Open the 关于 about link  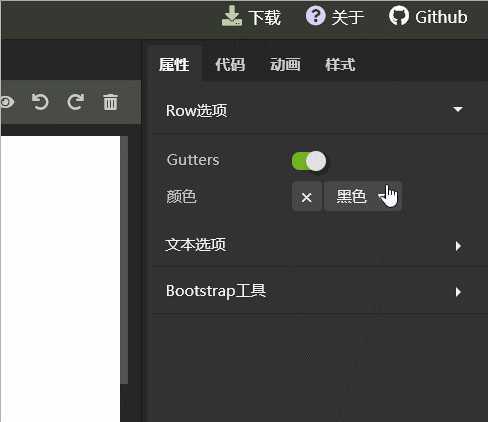348,17
